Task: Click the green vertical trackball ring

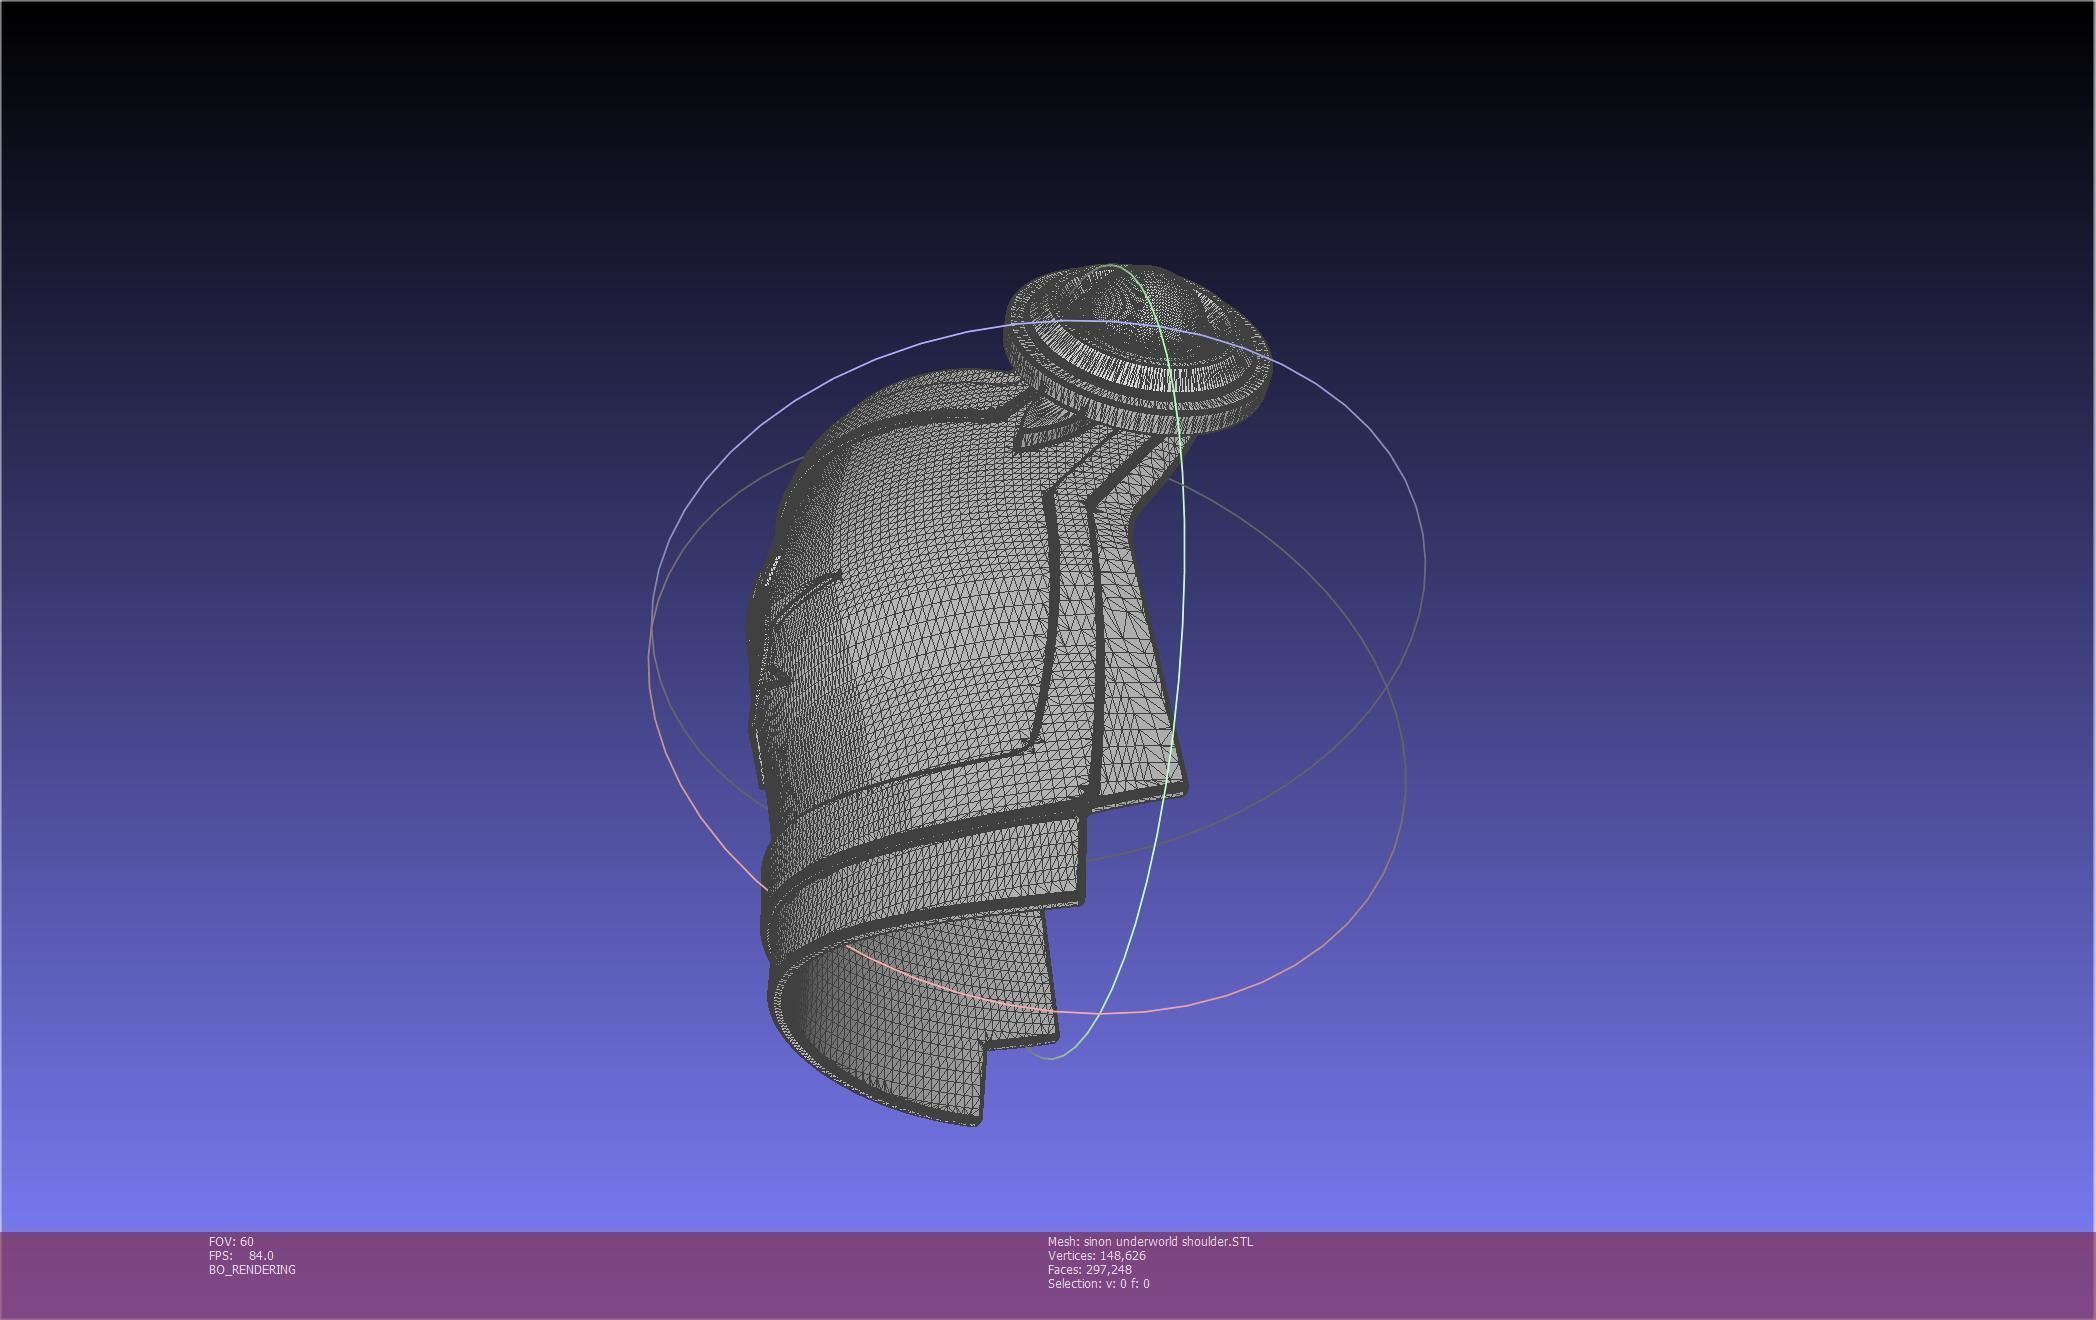Action: [1184, 560]
